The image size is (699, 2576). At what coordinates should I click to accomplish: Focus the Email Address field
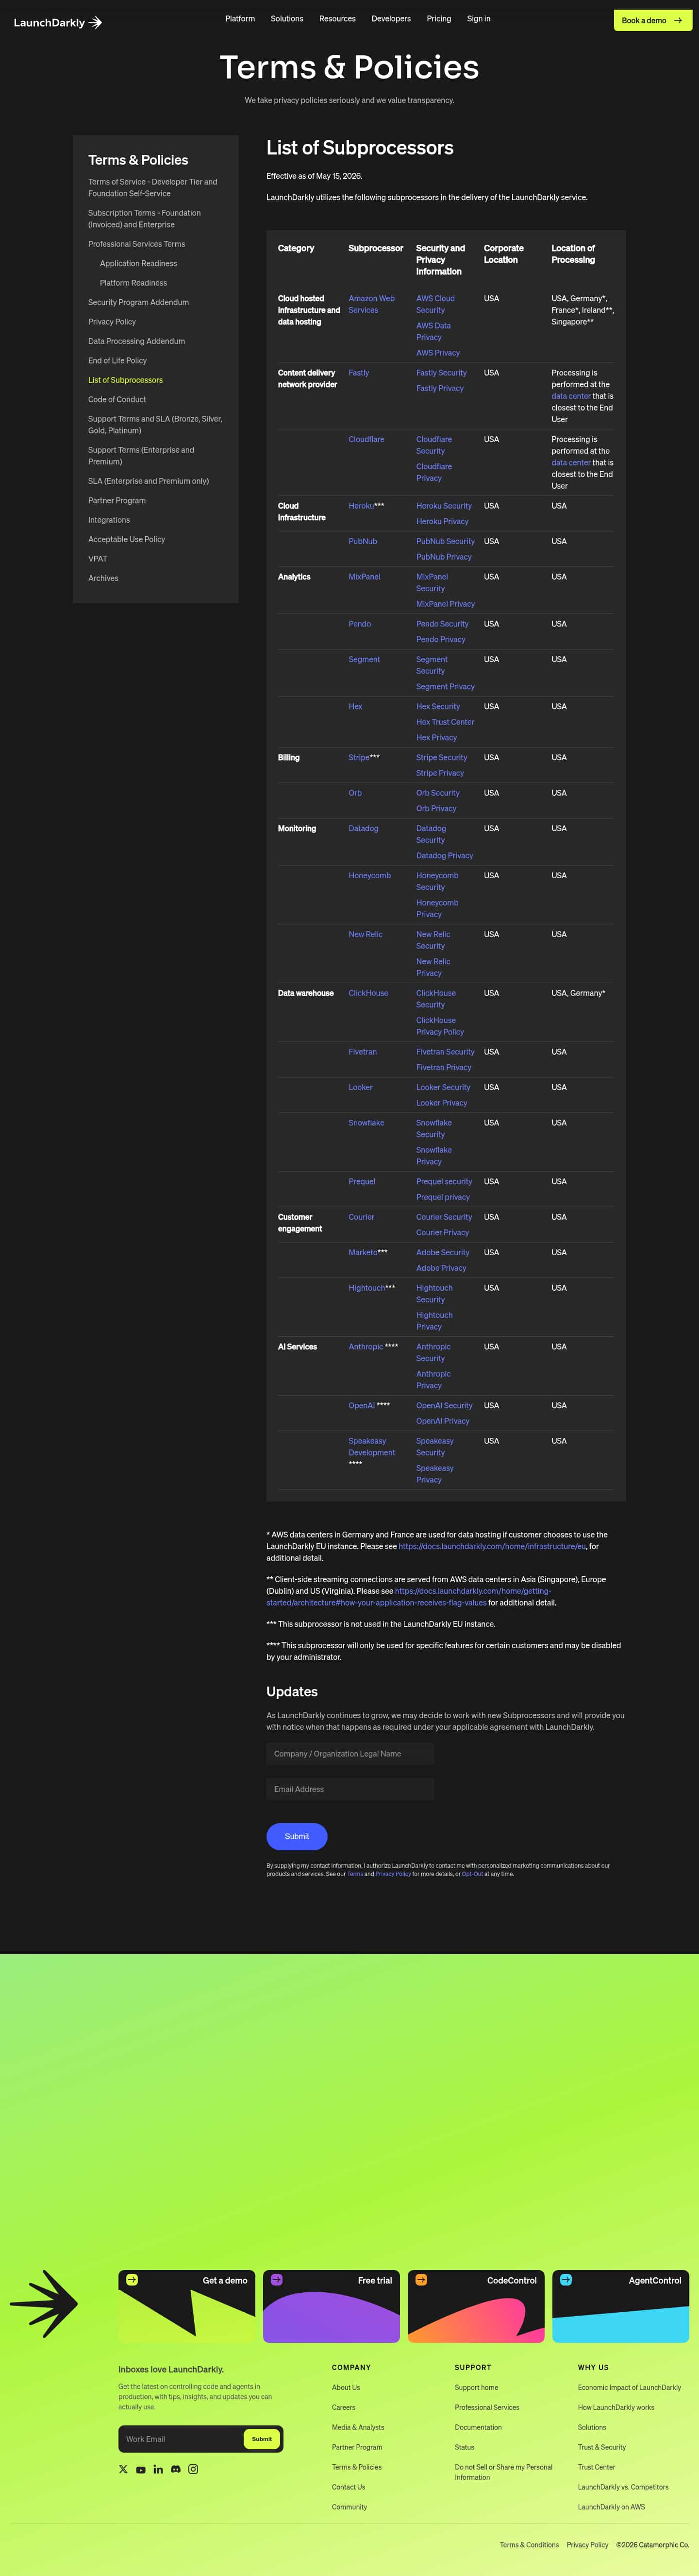click(x=350, y=1789)
